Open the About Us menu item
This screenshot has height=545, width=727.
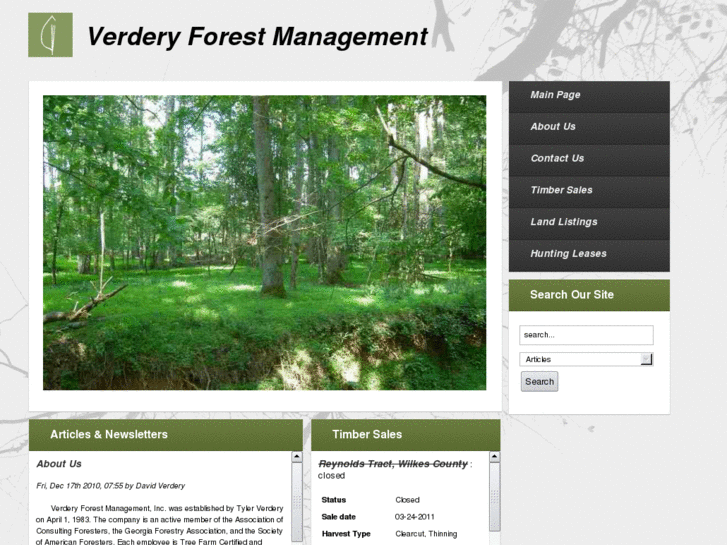[x=589, y=128]
